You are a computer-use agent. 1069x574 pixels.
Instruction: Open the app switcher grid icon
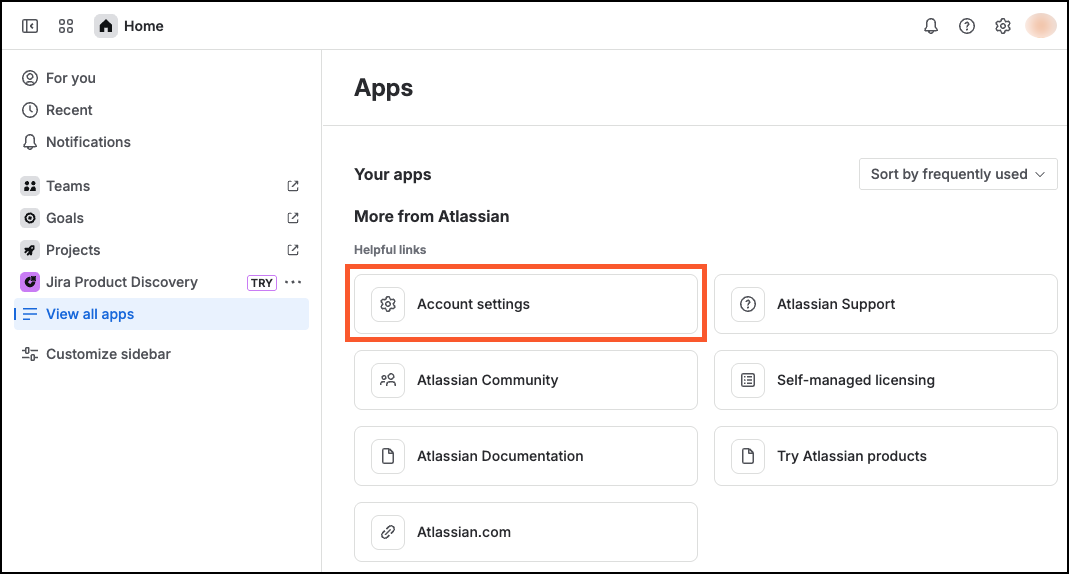66,26
